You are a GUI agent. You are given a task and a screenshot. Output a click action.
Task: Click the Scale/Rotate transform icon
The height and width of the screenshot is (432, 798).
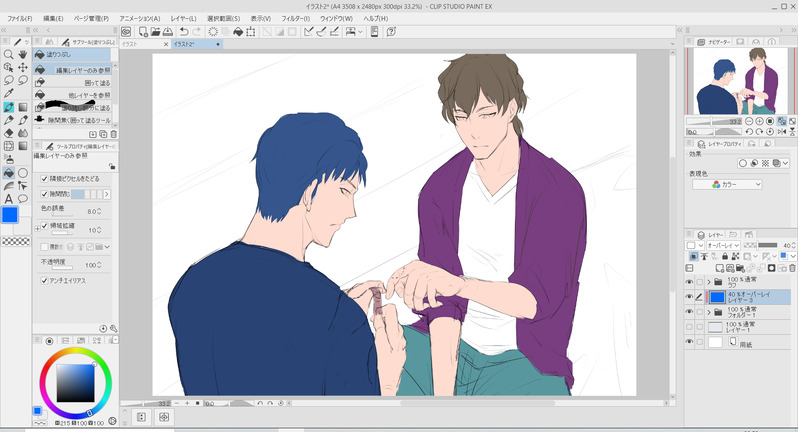pos(251,32)
